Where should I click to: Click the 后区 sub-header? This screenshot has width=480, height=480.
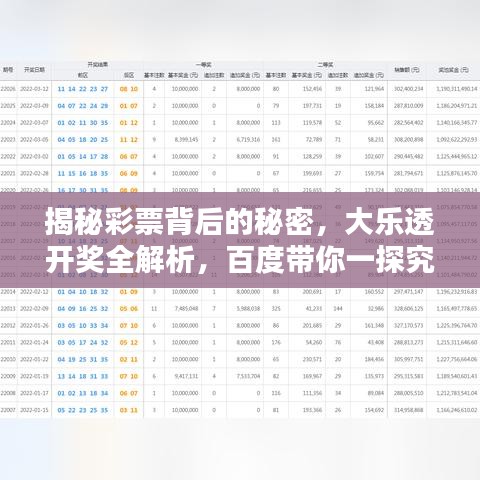129,75
